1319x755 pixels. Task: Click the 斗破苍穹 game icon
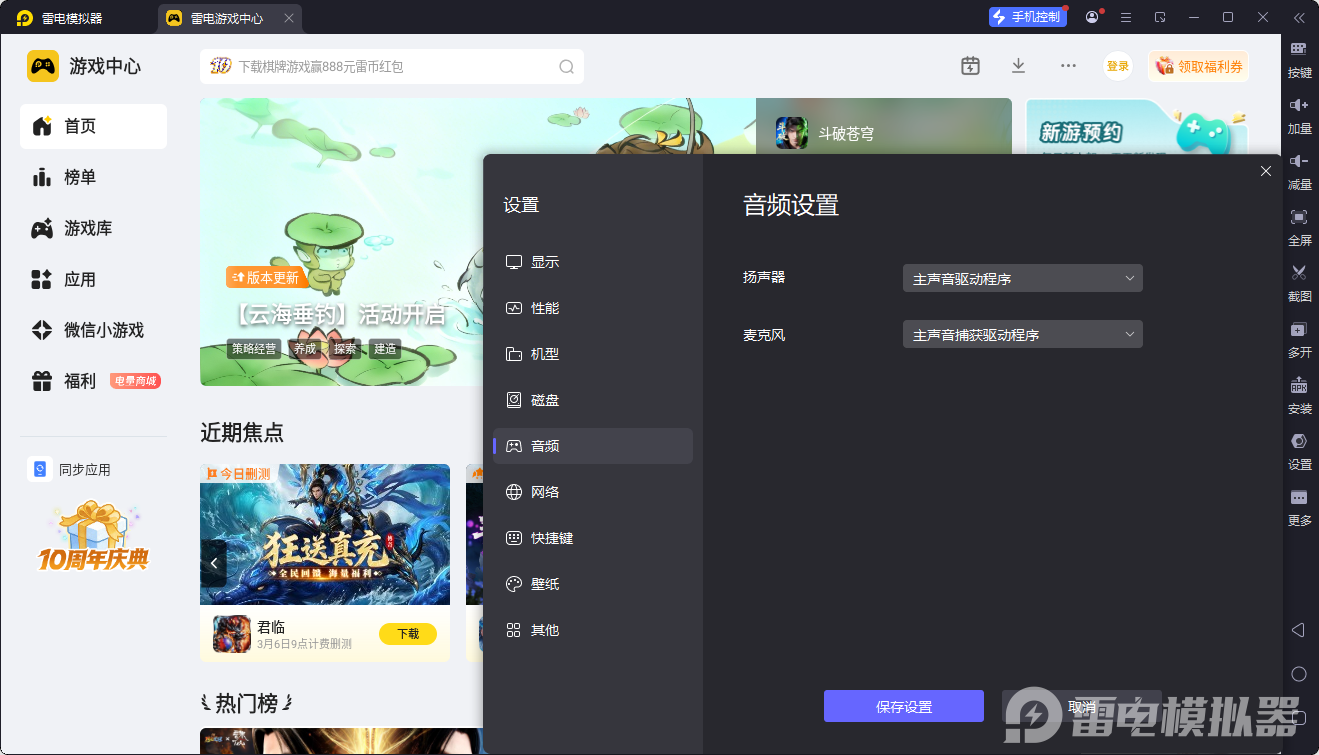point(791,133)
